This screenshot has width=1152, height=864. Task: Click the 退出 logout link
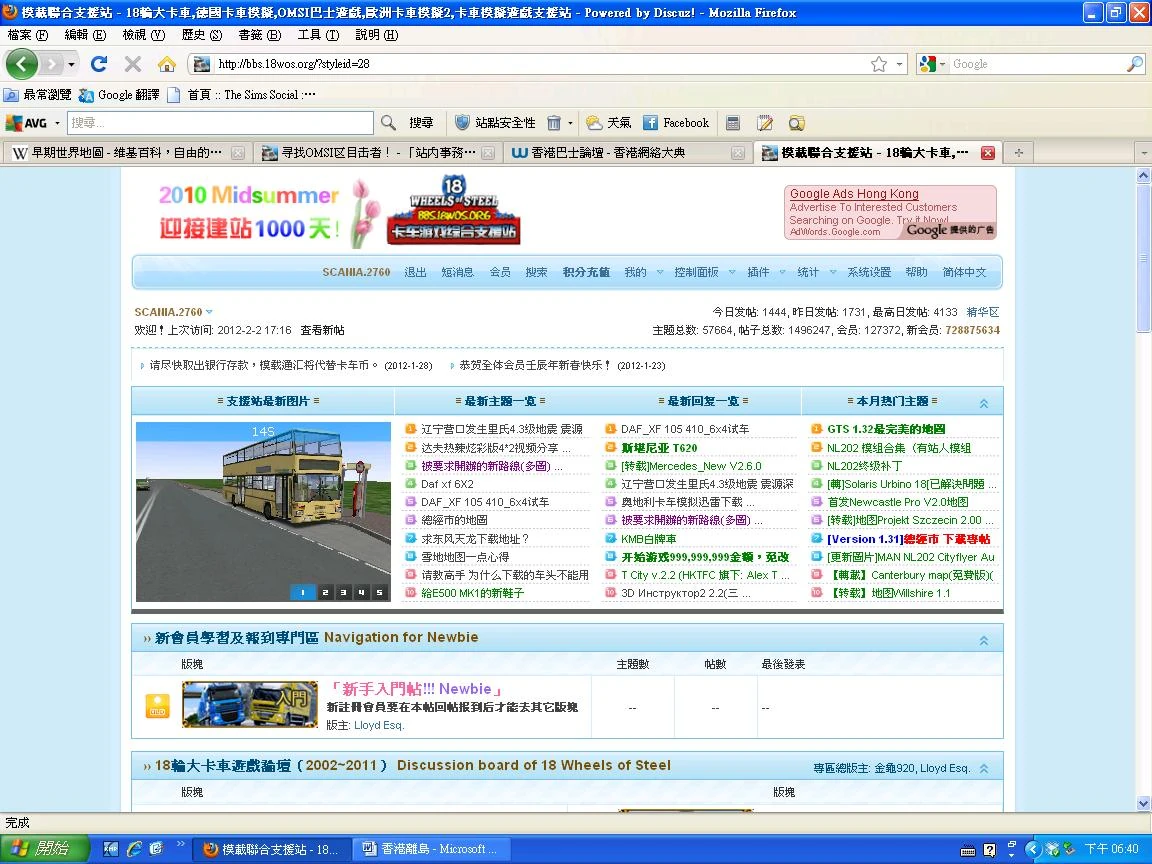point(415,272)
